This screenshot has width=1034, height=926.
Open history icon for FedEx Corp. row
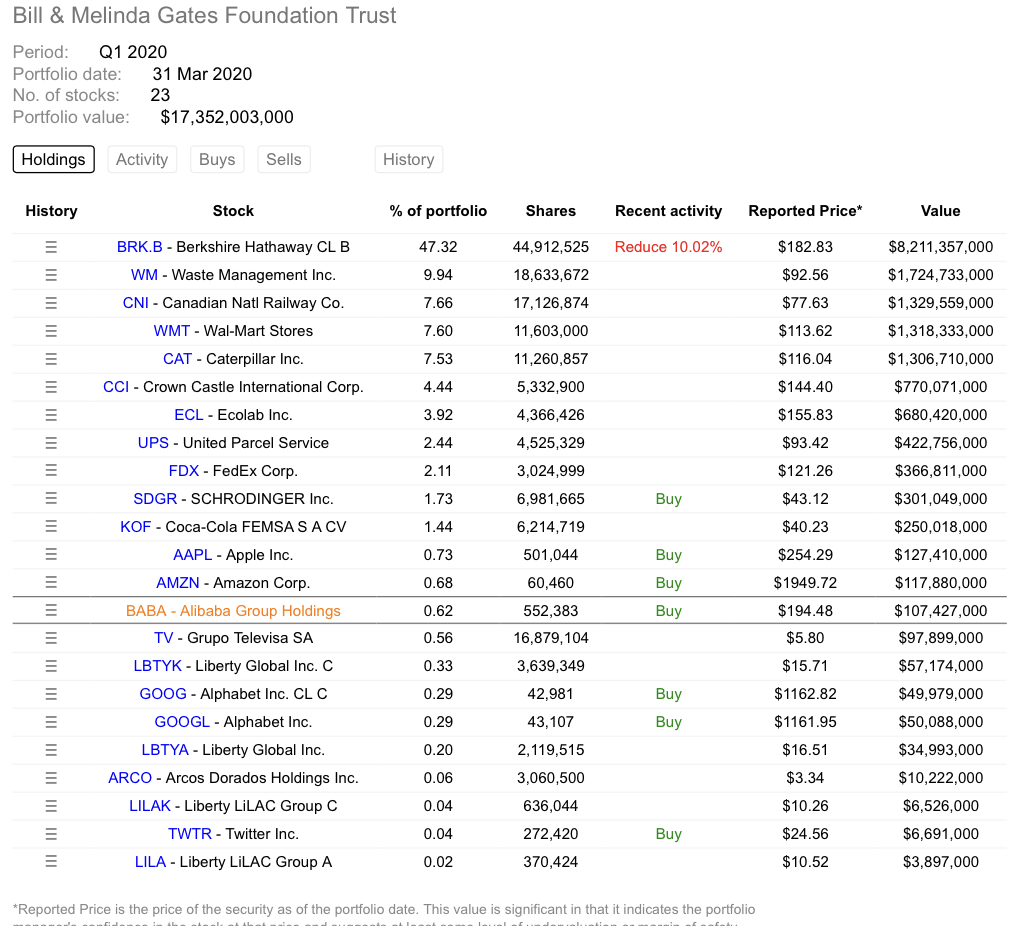pos(51,471)
